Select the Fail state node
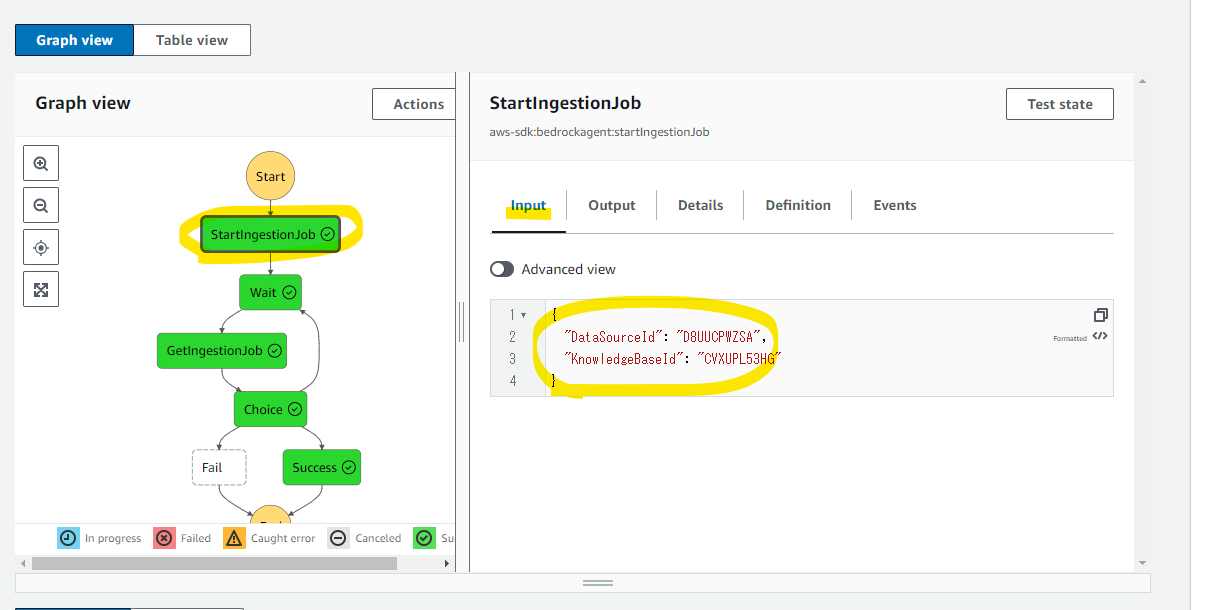Image resolution: width=1225 pixels, height=610 pixels. click(x=219, y=467)
